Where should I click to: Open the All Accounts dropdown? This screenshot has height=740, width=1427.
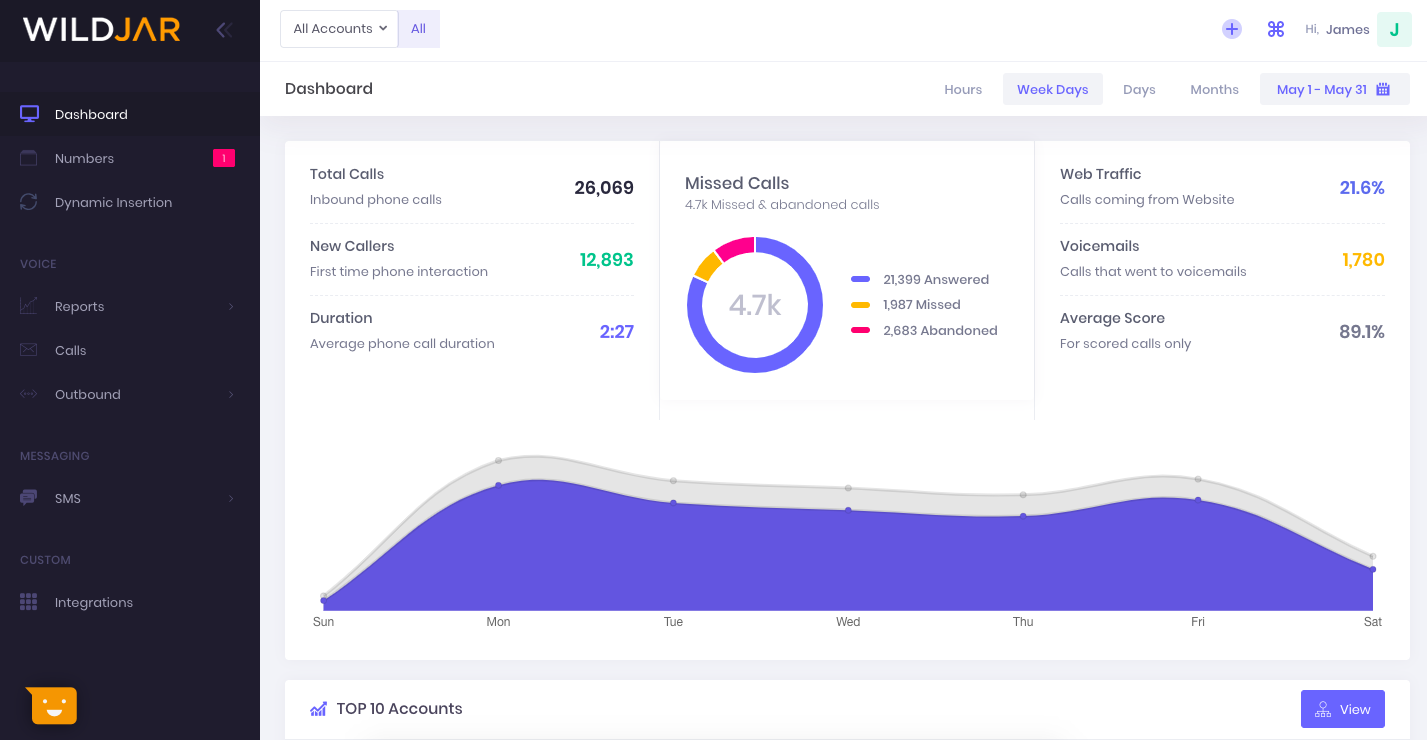[339, 29]
